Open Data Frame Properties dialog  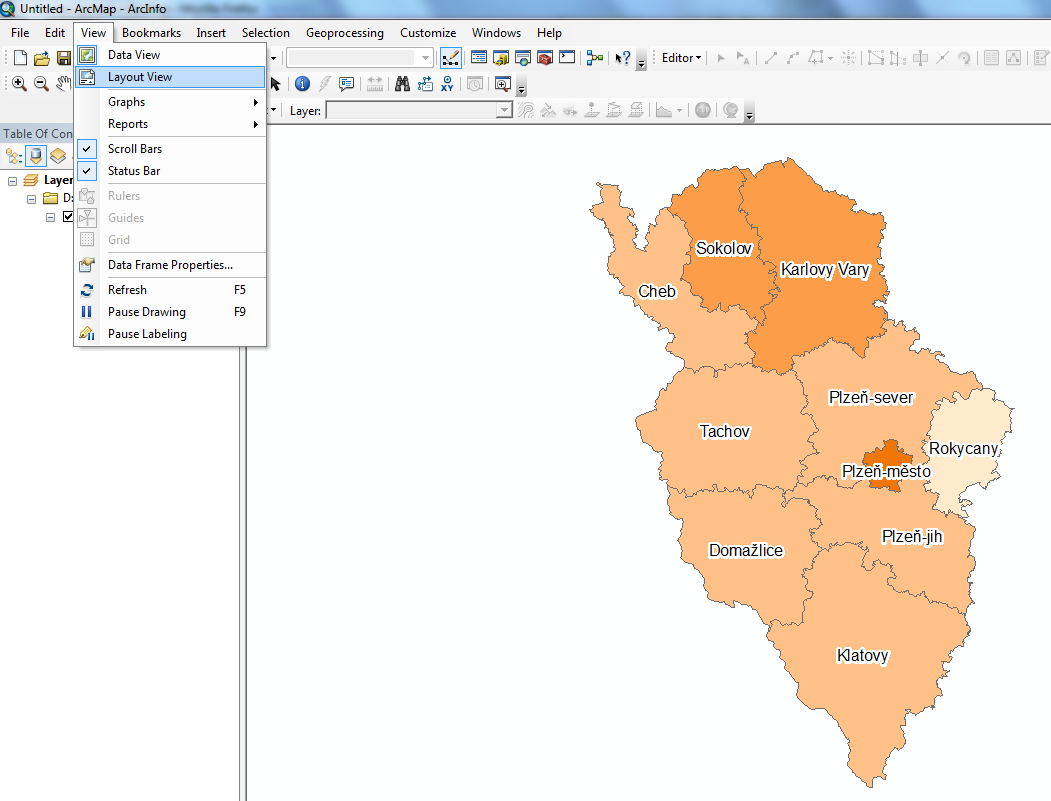[170, 265]
